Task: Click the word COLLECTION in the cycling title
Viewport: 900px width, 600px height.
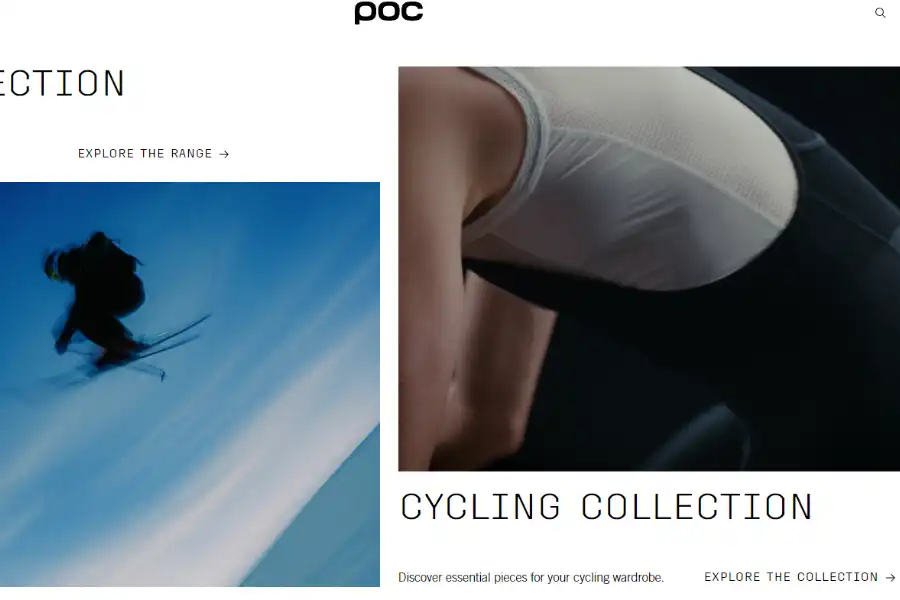Action: coord(697,507)
